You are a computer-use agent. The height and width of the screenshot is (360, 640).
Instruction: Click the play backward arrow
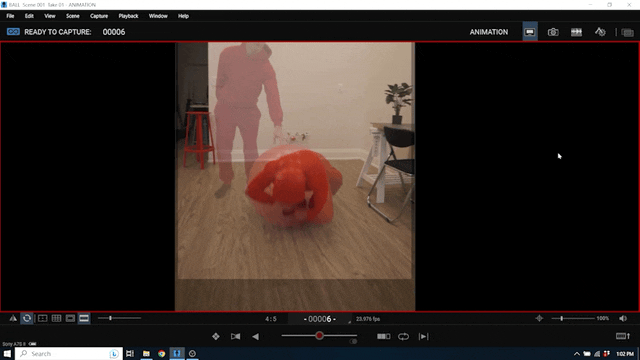[256, 336]
